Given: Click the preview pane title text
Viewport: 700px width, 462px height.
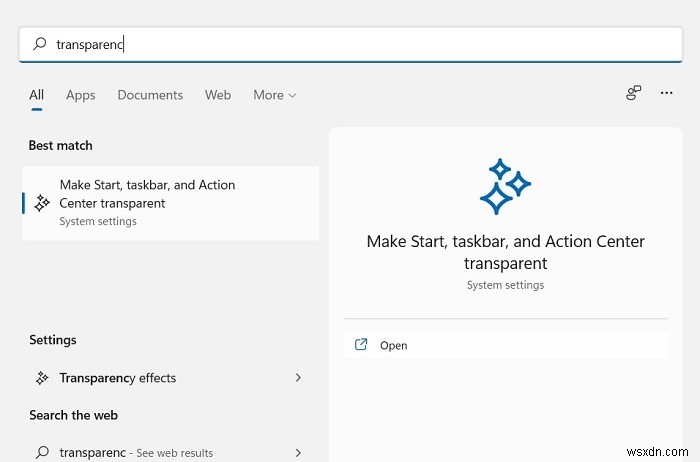Looking at the screenshot, I should pos(505,252).
